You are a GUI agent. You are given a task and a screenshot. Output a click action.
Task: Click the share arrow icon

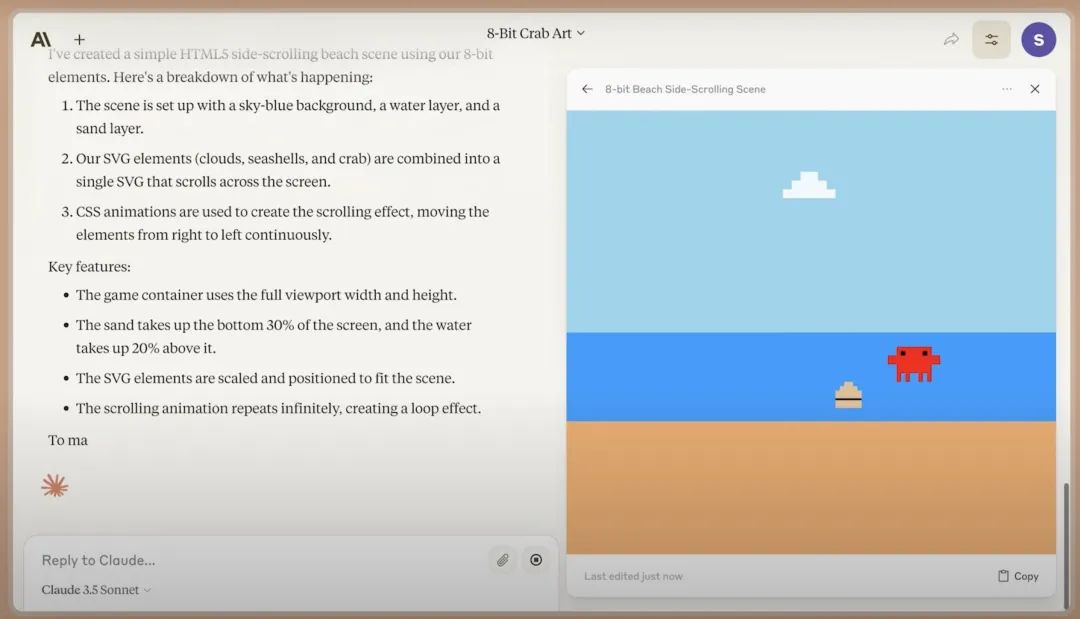951,39
